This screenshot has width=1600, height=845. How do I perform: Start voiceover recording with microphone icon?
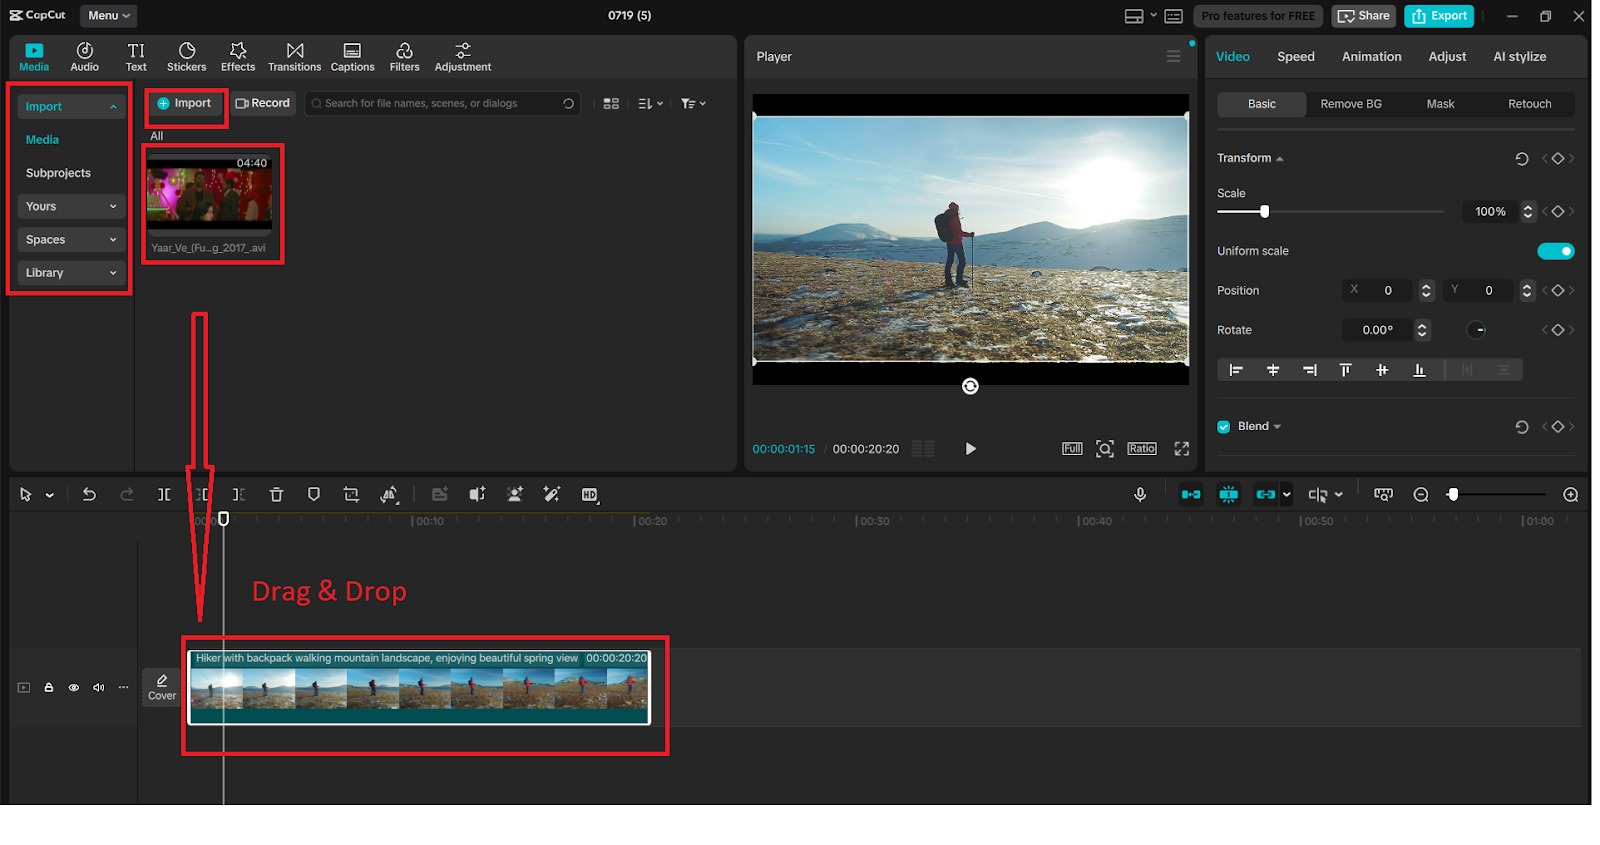pyautogui.click(x=1140, y=494)
